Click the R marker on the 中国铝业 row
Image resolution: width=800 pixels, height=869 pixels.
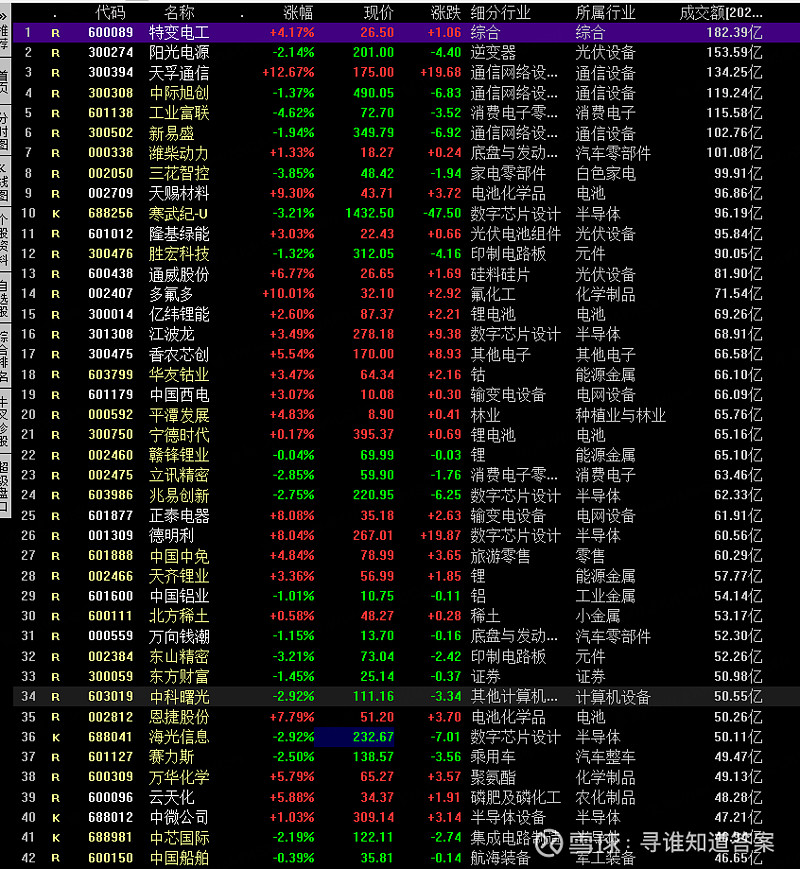coord(55,597)
